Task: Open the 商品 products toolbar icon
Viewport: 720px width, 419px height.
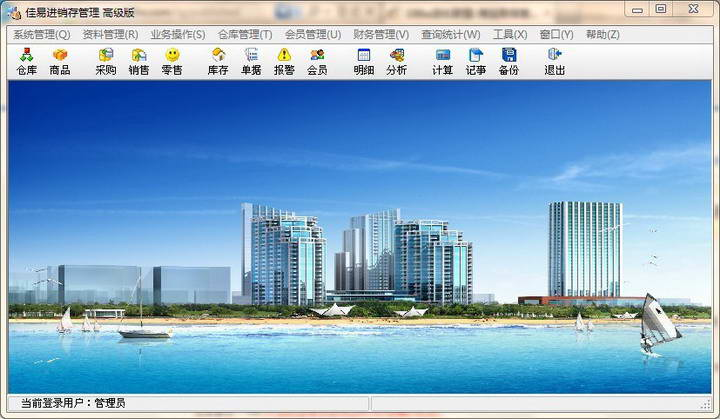Action: (60, 62)
